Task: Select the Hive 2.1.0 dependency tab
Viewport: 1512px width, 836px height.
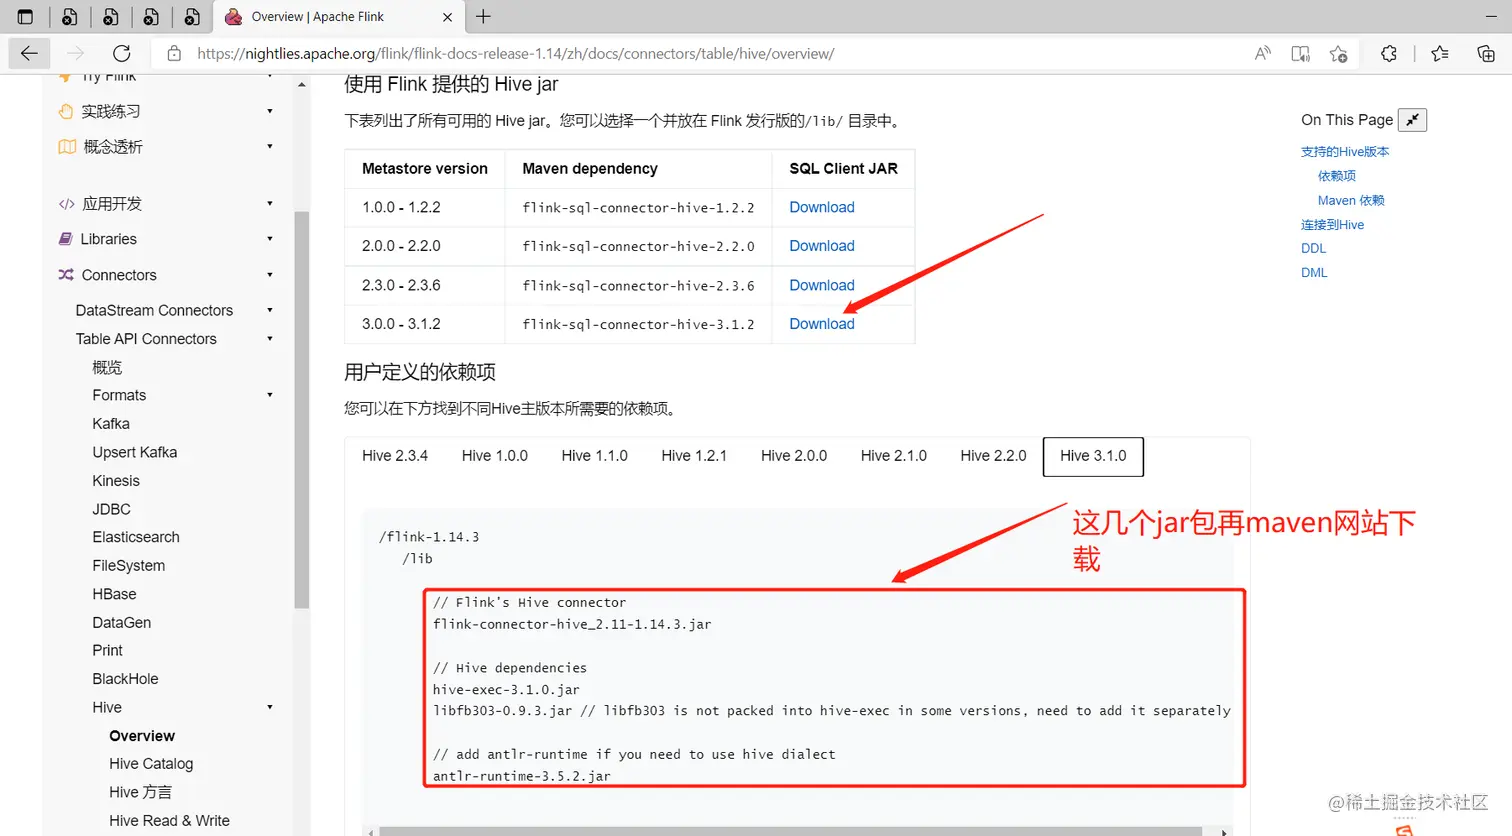Action: [x=894, y=456]
